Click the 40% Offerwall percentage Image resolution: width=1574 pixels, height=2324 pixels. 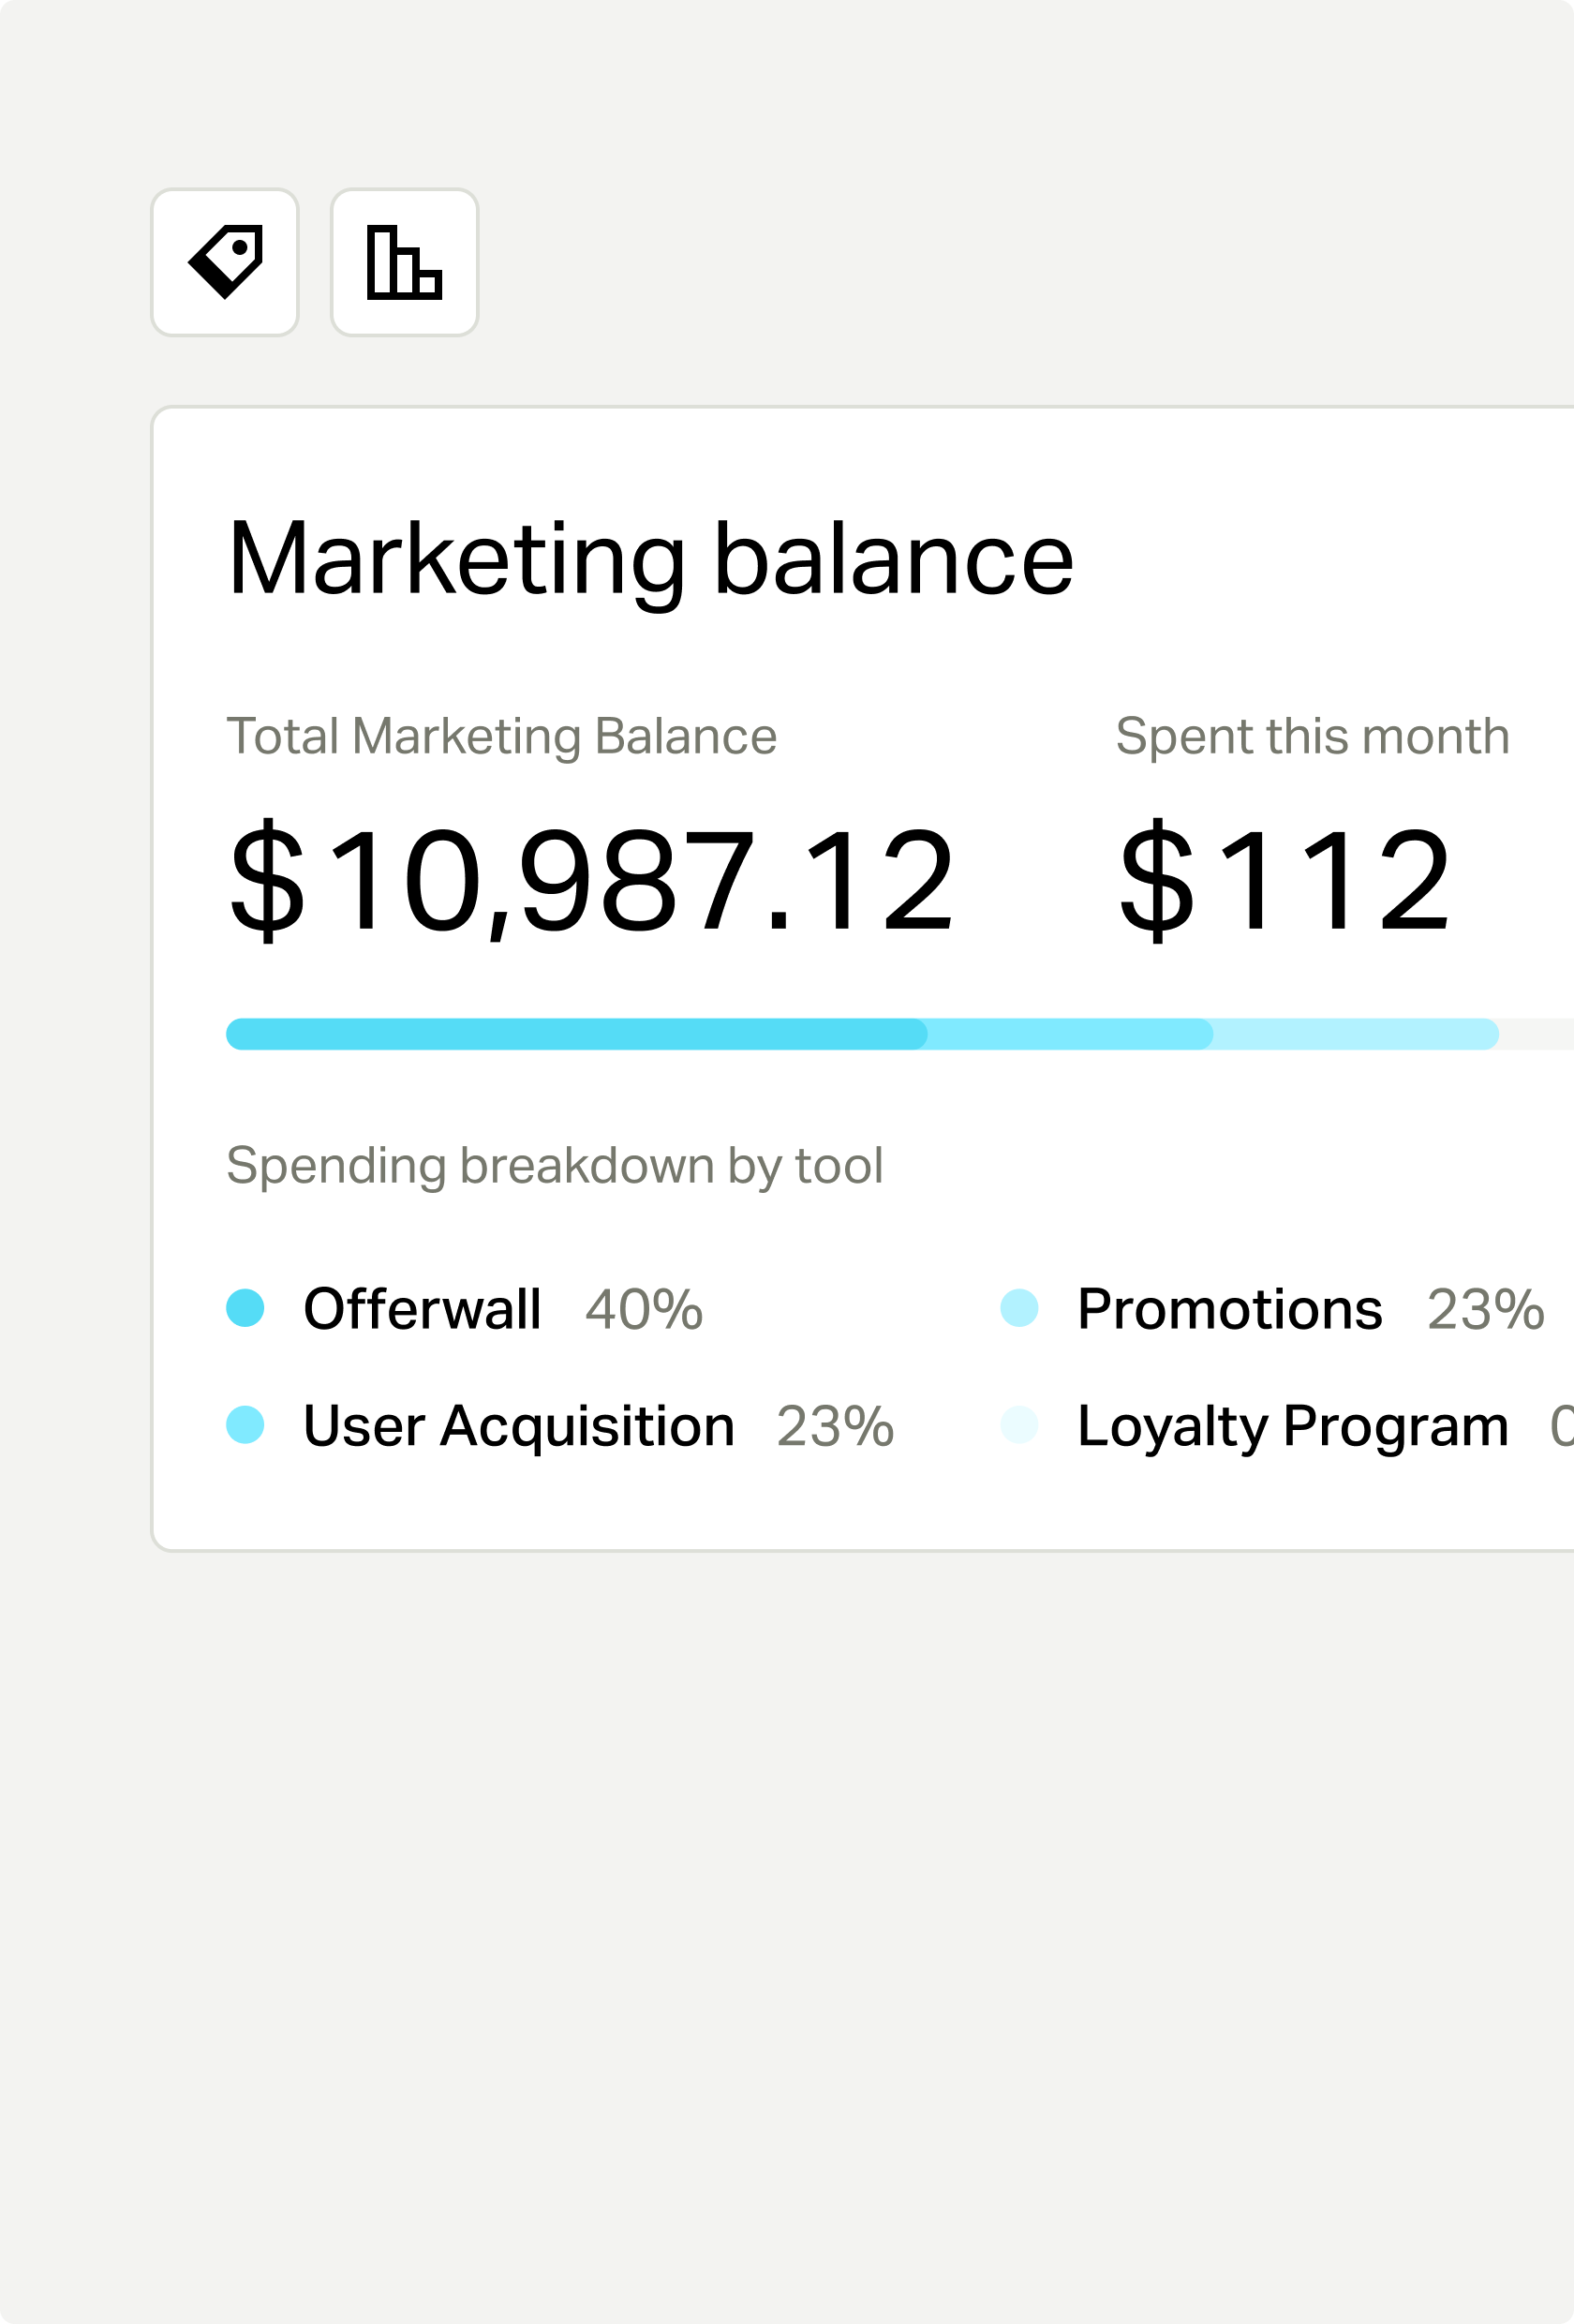[x=644, y=1309]
